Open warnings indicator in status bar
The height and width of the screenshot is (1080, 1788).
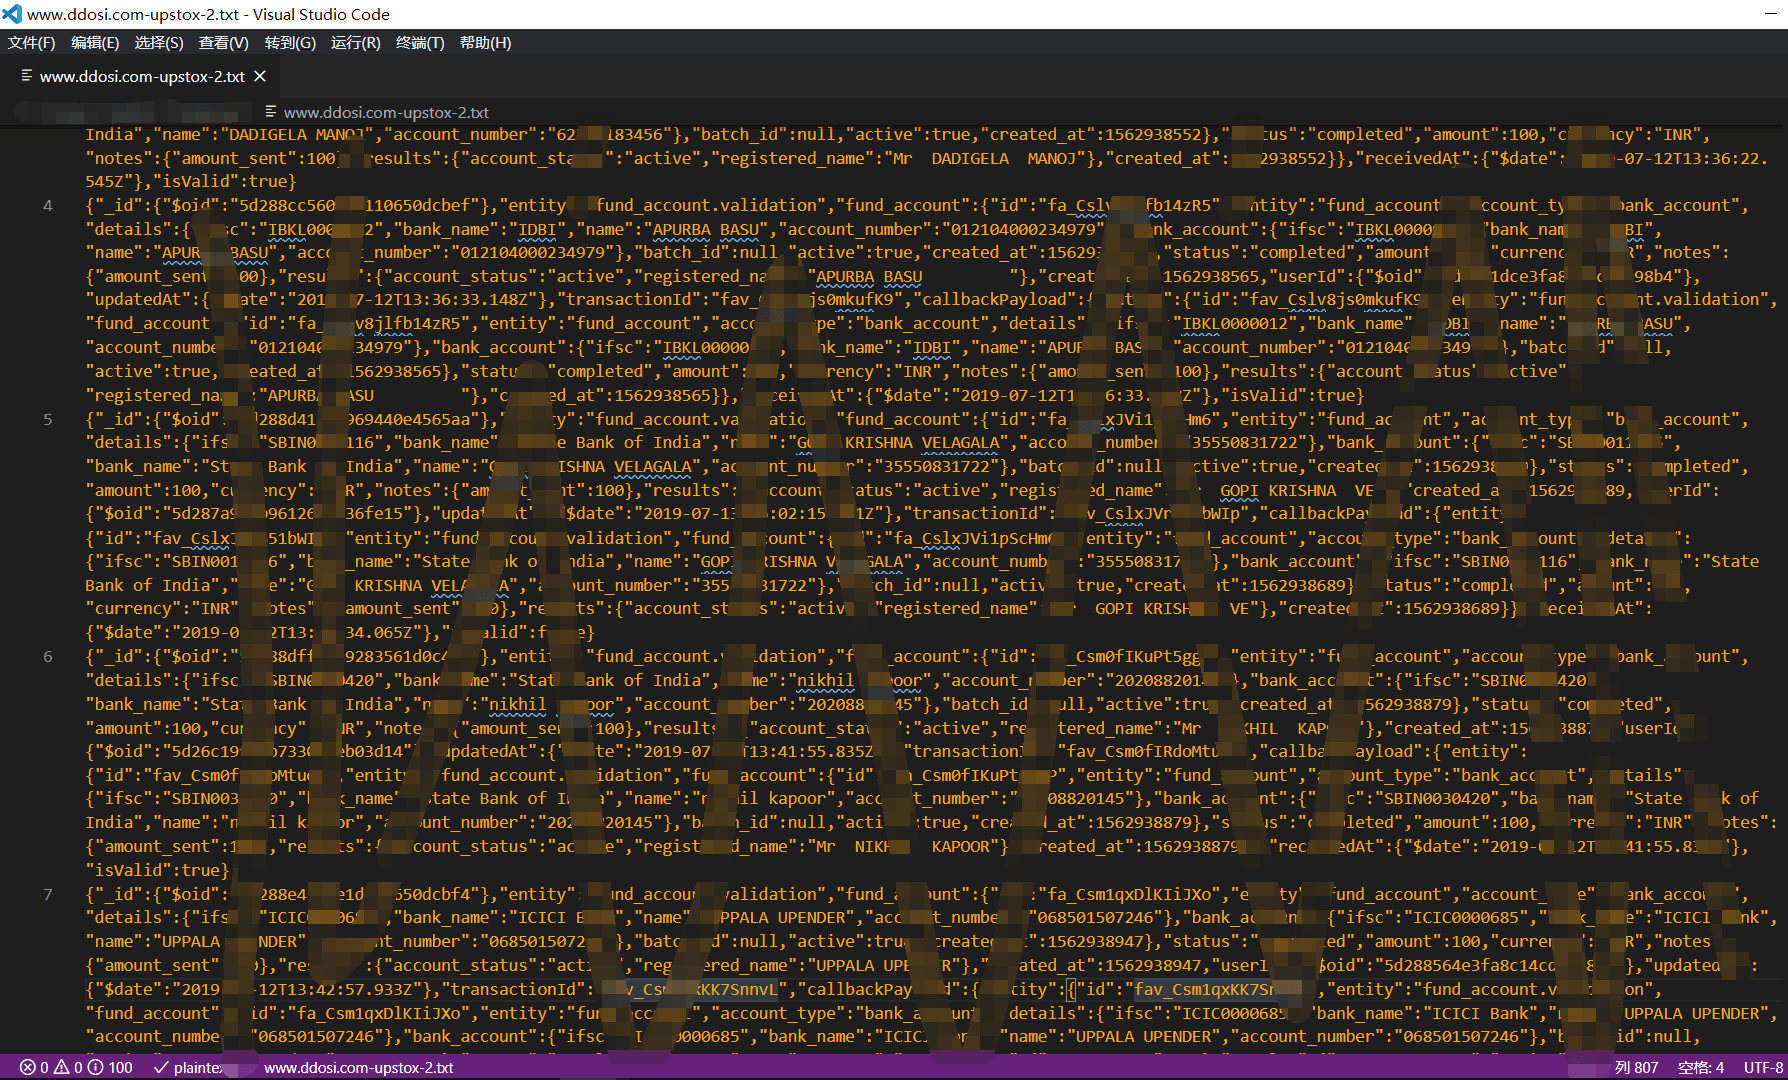(x=68, y=1068)
